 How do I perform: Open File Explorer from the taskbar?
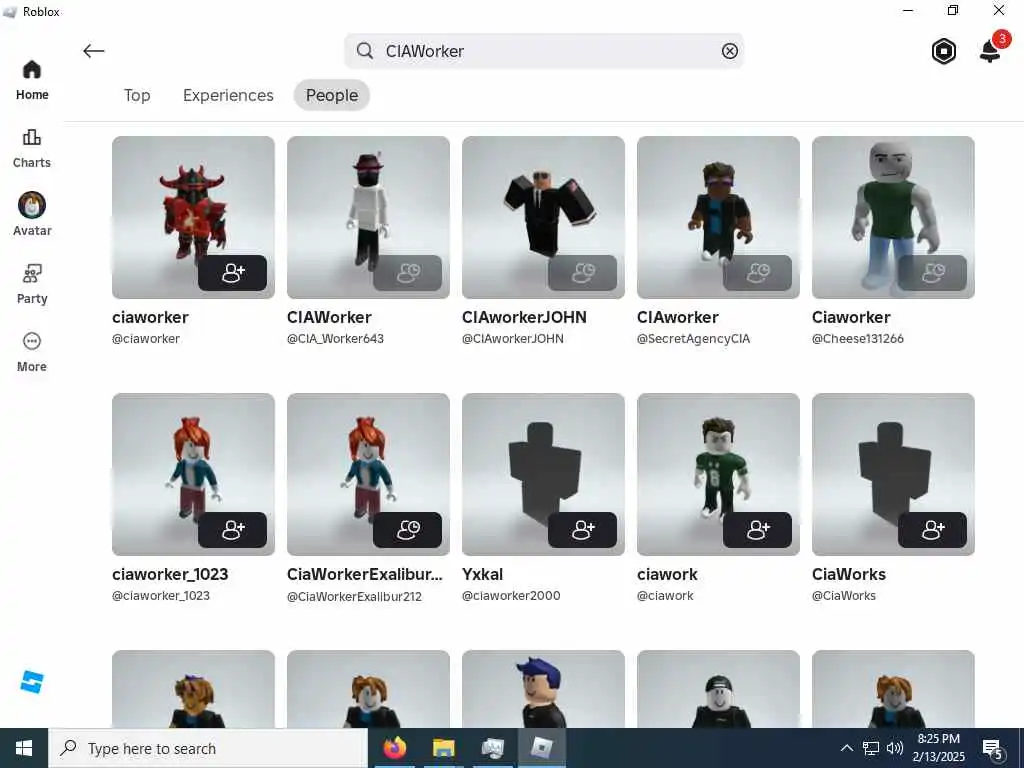click(x=443, y=748)
